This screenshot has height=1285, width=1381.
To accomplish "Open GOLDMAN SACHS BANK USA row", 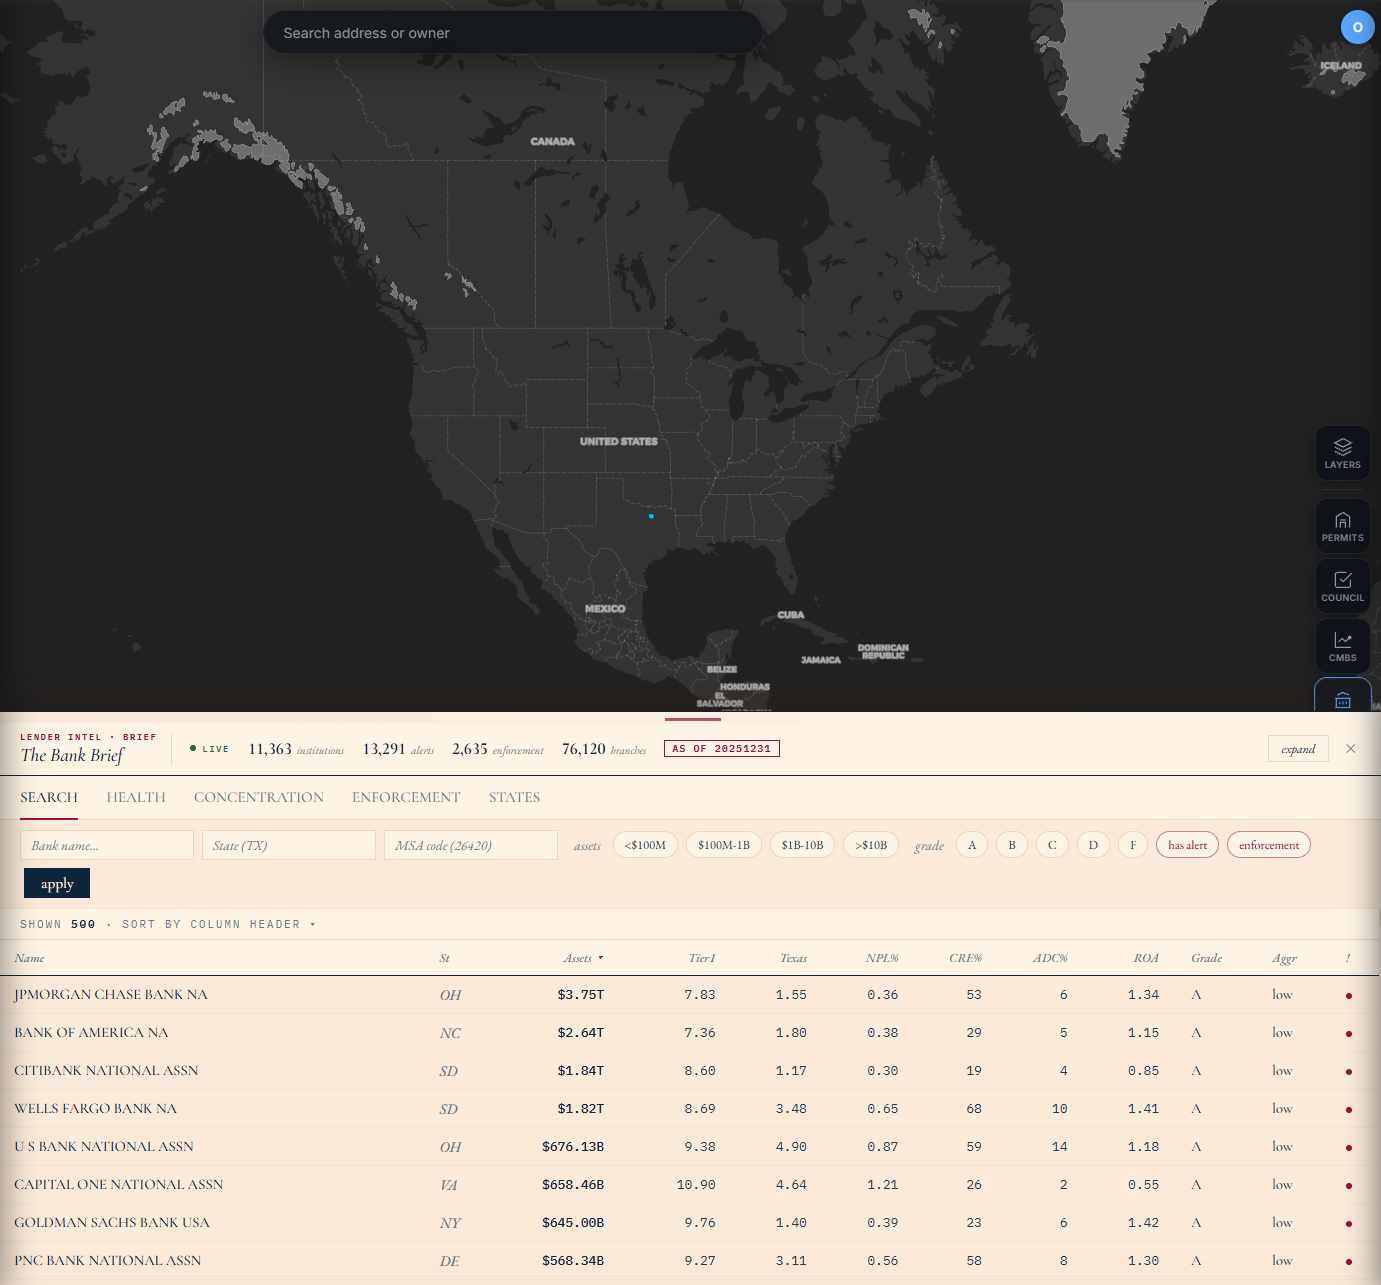I will click(690, 1223).
